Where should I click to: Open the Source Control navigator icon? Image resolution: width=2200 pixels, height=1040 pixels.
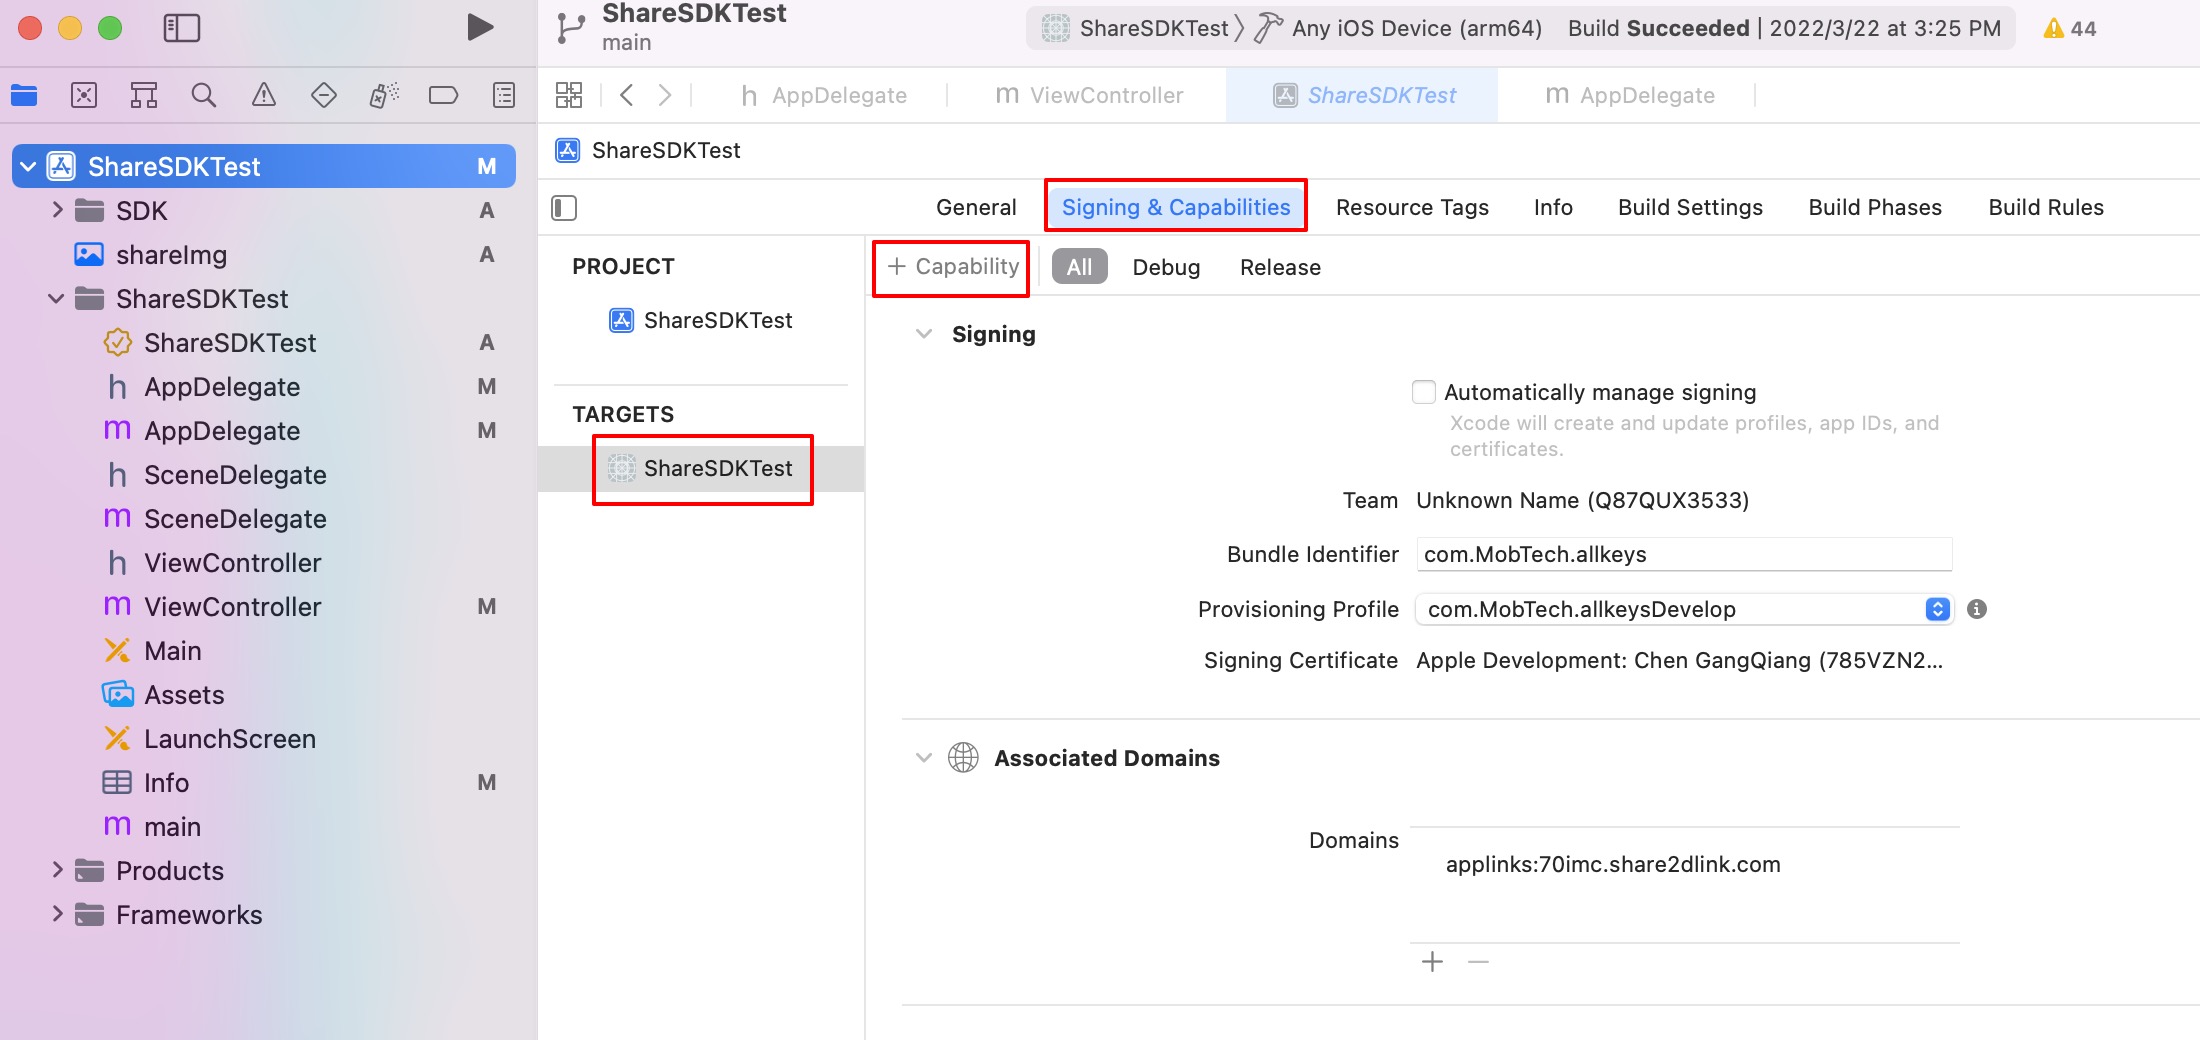click(x=84, y=95)
